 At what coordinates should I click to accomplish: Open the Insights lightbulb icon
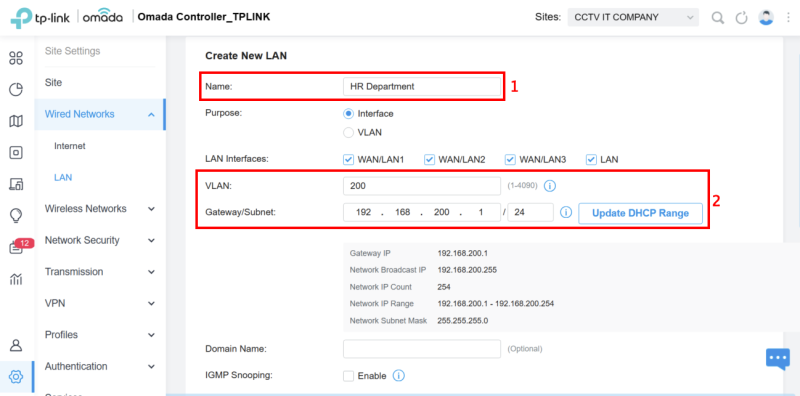[x=16, y=216]
